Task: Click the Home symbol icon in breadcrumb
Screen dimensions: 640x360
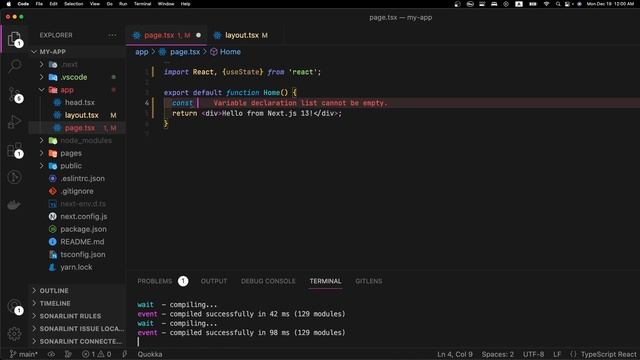Action: point(213,52)
